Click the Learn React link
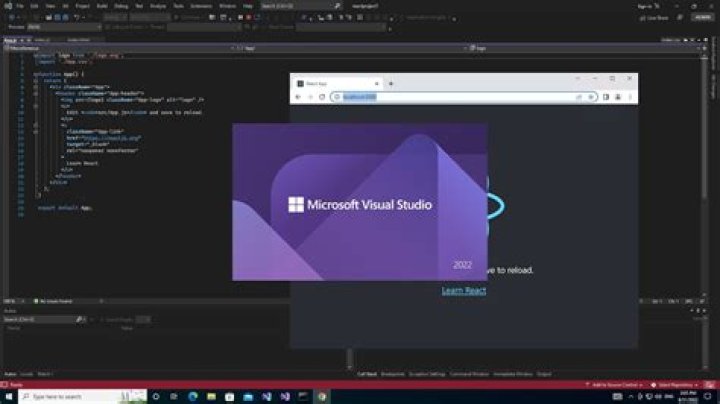720x404 pixels. coord(463,290)
